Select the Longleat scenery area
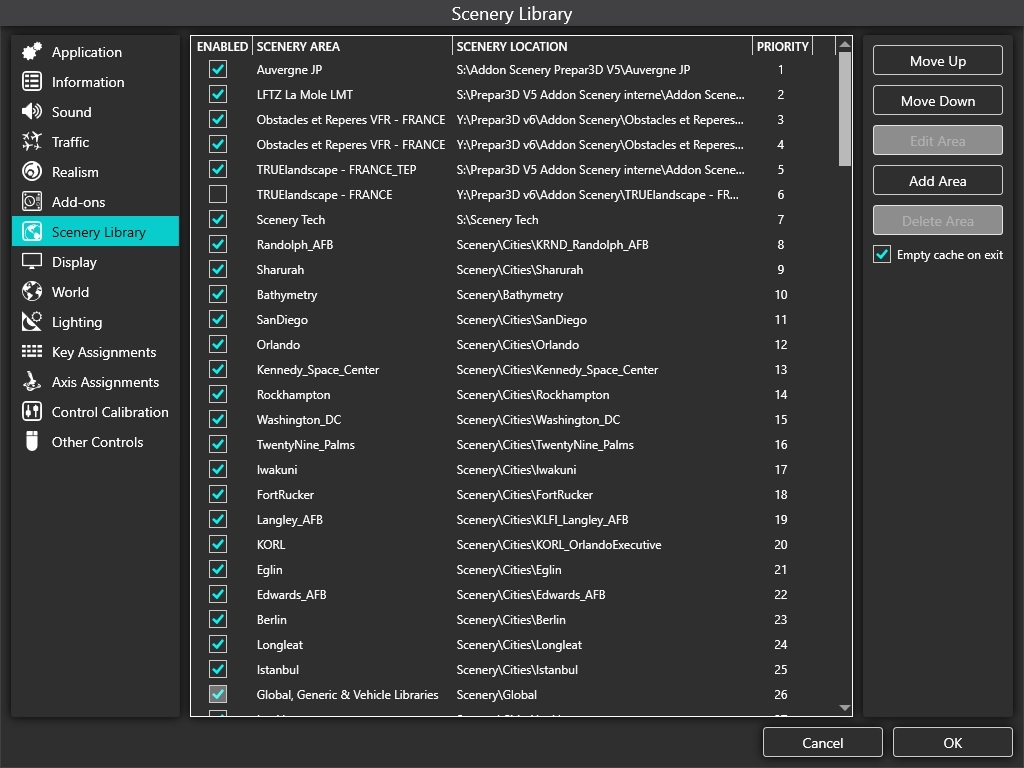Viewport: 1024px width, 768px height. [513, 645]
